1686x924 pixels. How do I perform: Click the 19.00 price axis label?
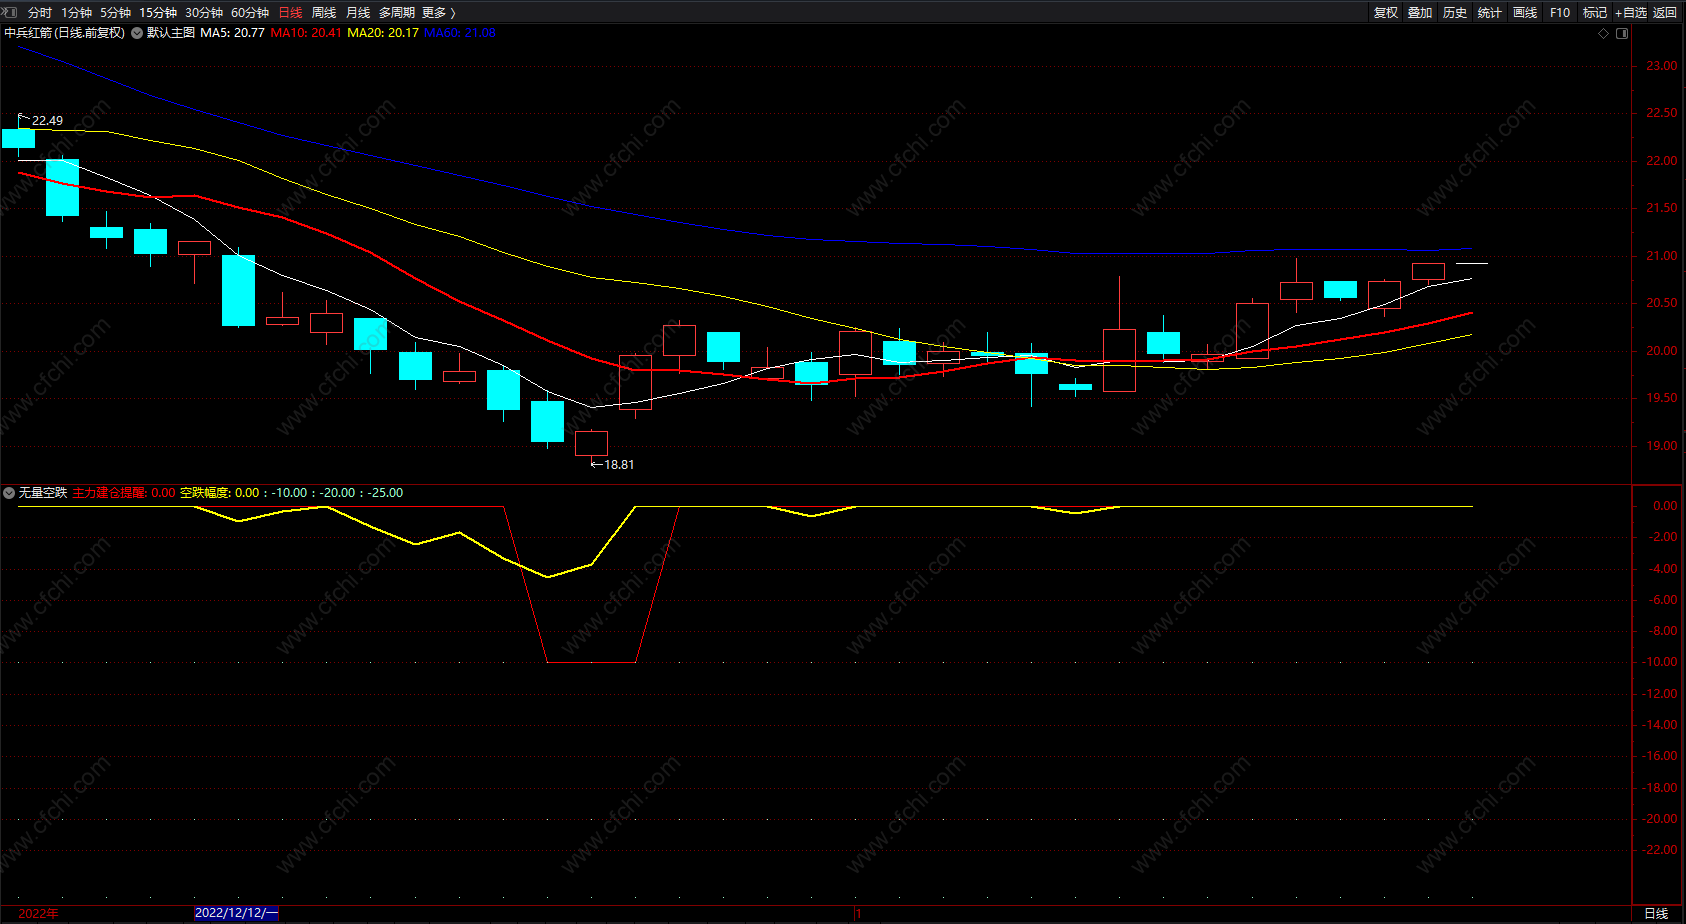[x=1662, y=446]
